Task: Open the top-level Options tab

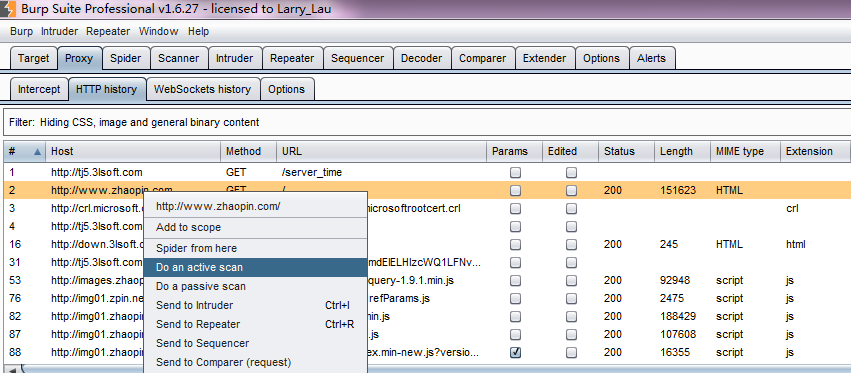Action: click(x=601, y=58)
